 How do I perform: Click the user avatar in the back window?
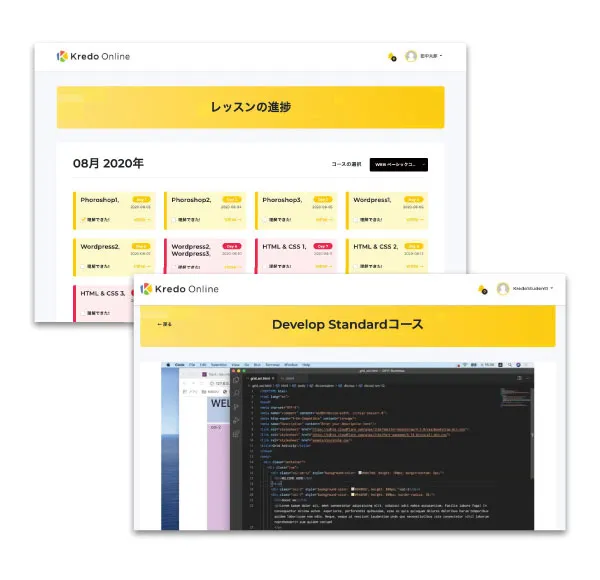click(411, 56)
